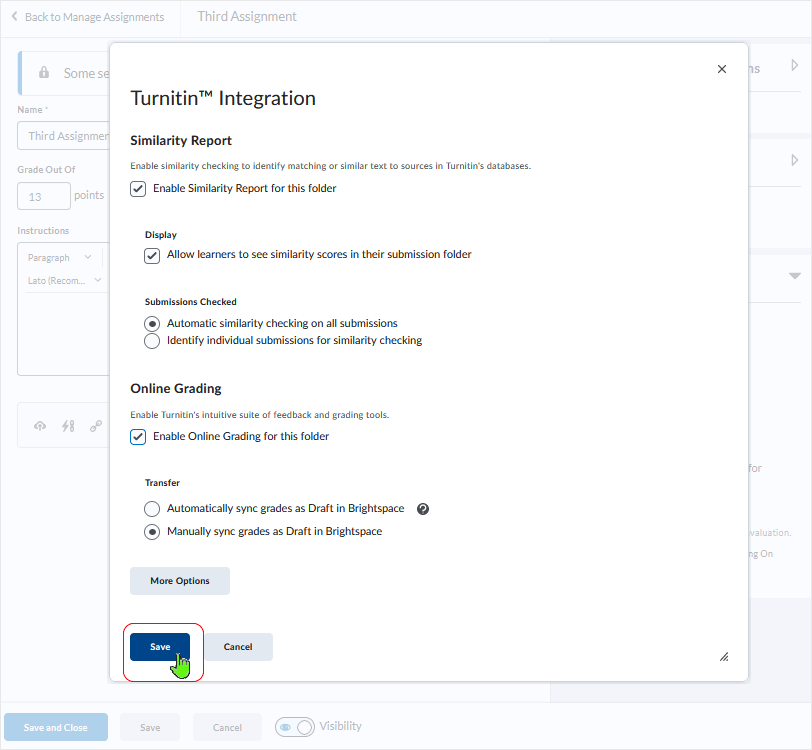This screenshot has height=750, width=812.
Task: Click Save in the bottom page bar
Action: point(150,727)
